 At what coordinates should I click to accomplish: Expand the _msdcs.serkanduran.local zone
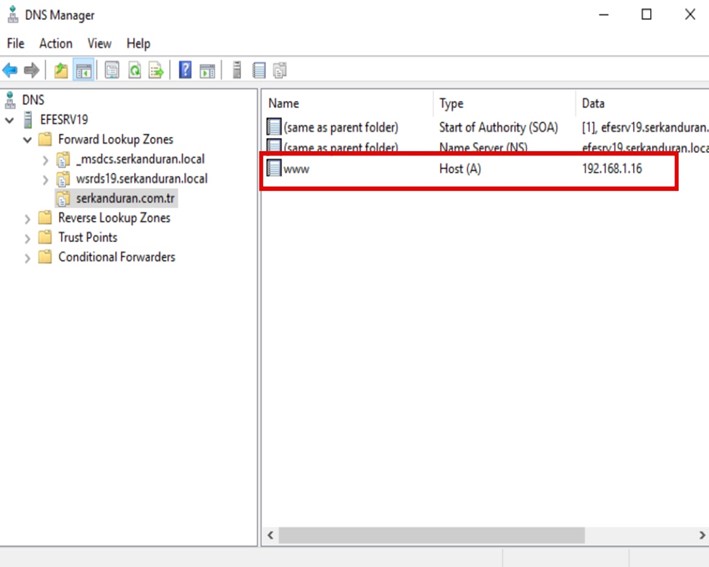click(x=46, y=160)
